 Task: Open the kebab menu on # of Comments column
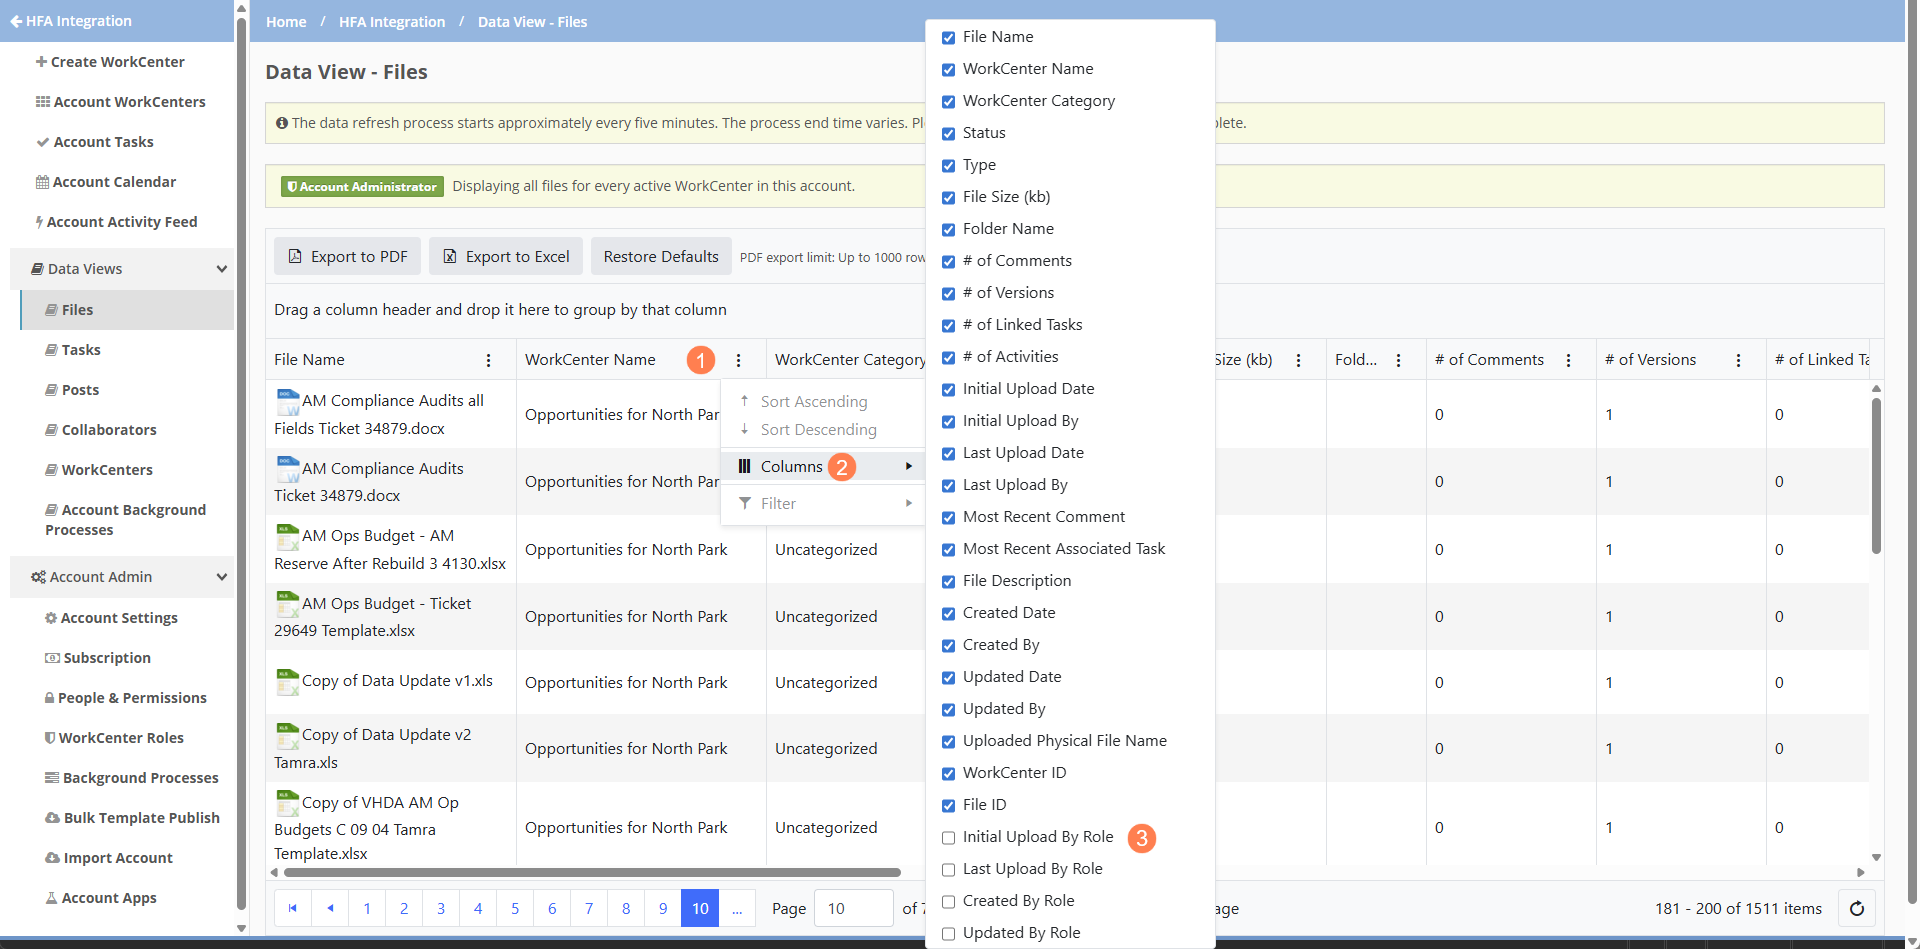1568,360
